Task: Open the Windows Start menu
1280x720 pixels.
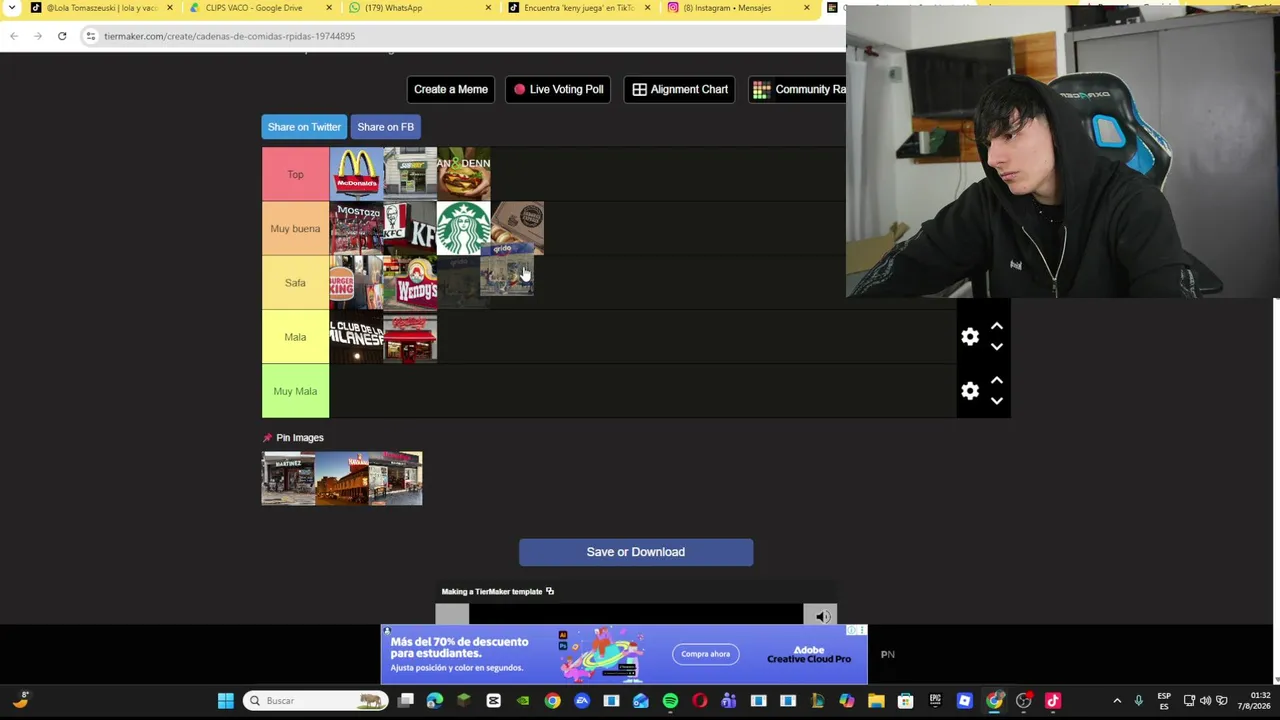Action: pyautogui.click(x=226, y=701)
